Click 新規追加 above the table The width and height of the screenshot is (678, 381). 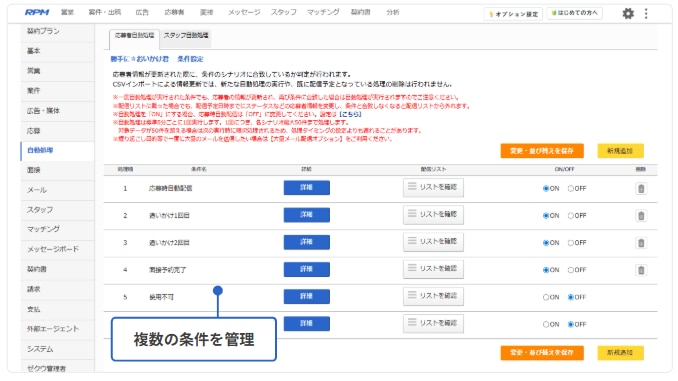click(620, 151)
